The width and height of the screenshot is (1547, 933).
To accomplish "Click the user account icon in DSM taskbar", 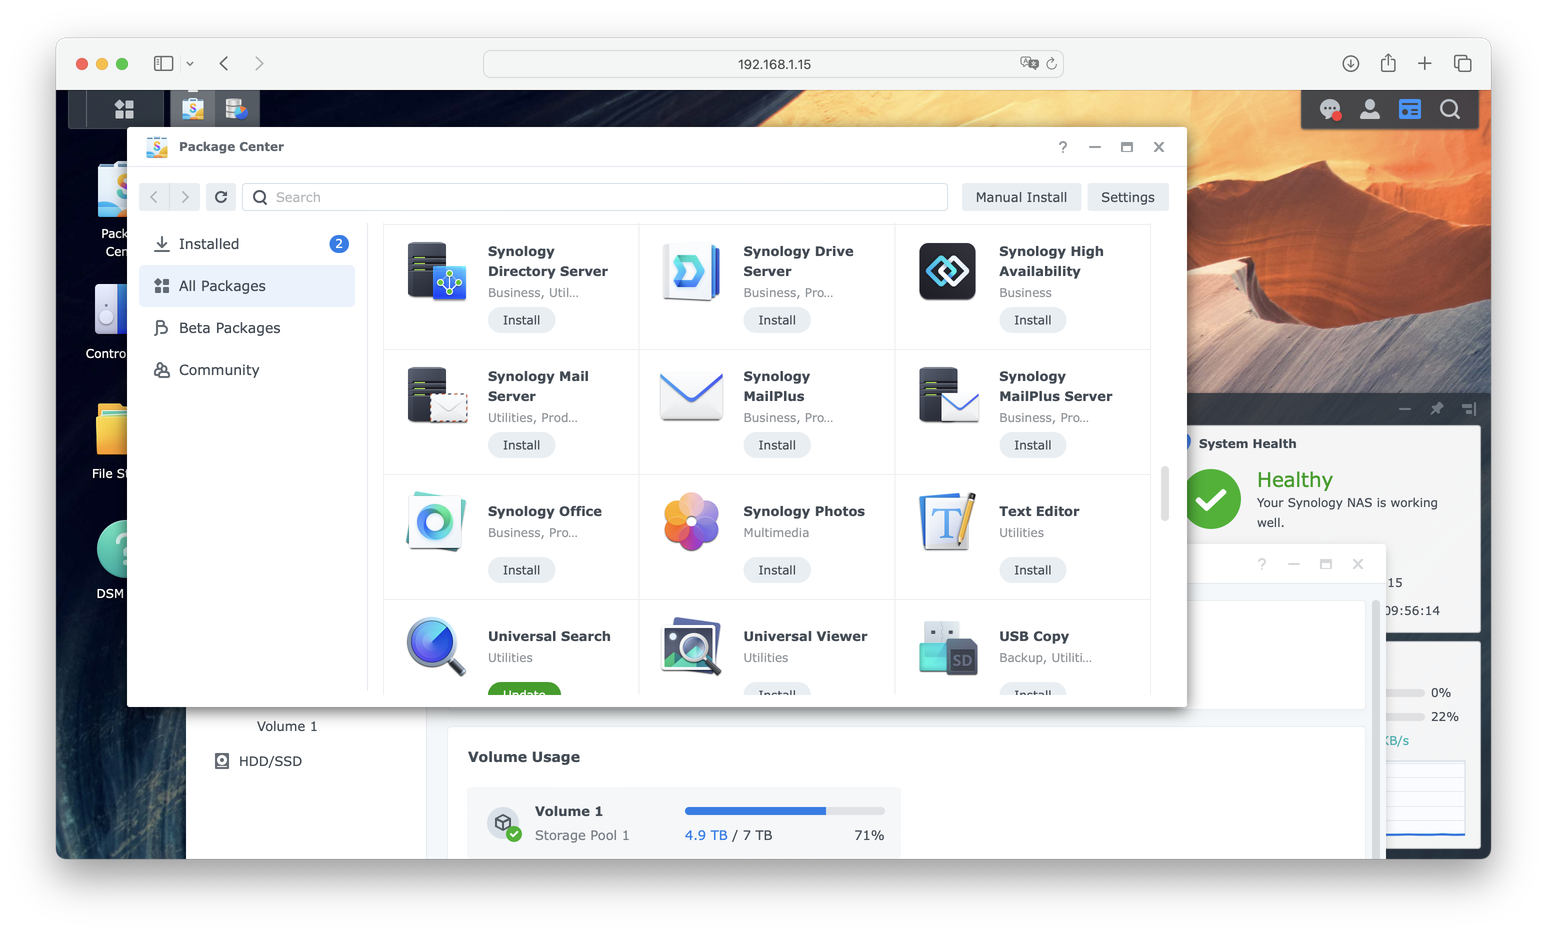I will 1370,109.
